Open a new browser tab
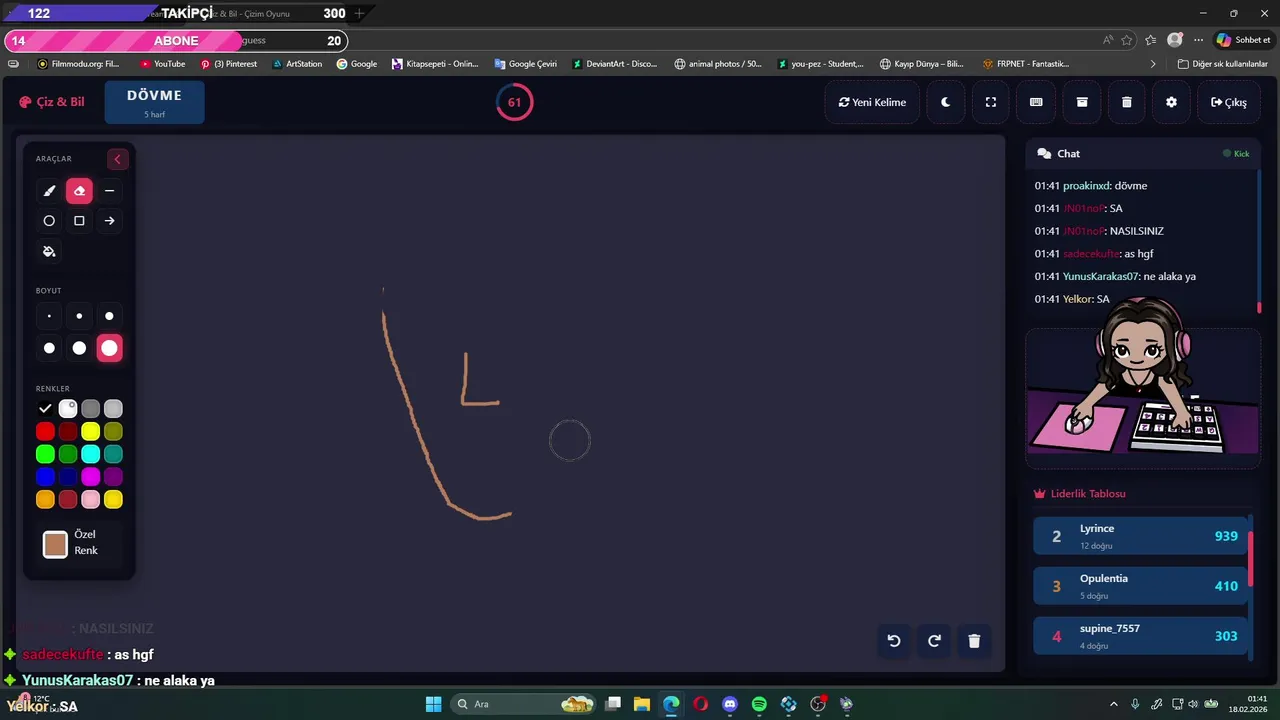The image size is (1280, 720). click(360, 13)
